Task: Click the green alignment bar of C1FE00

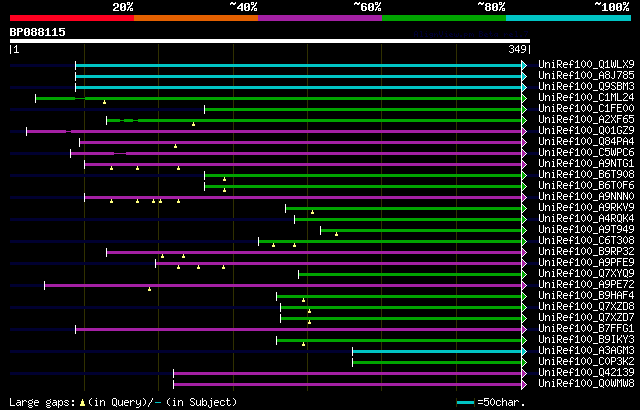Action: [363, 109]
